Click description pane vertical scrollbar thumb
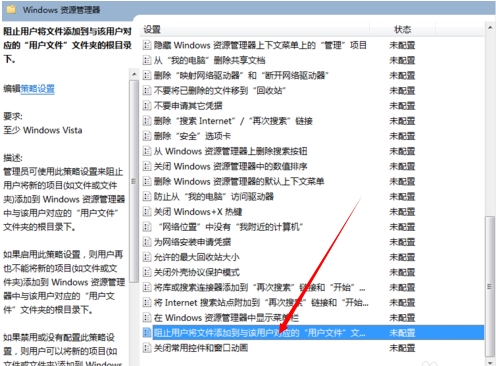The height and width of the screenshot is (366, 496). point(134,181)
